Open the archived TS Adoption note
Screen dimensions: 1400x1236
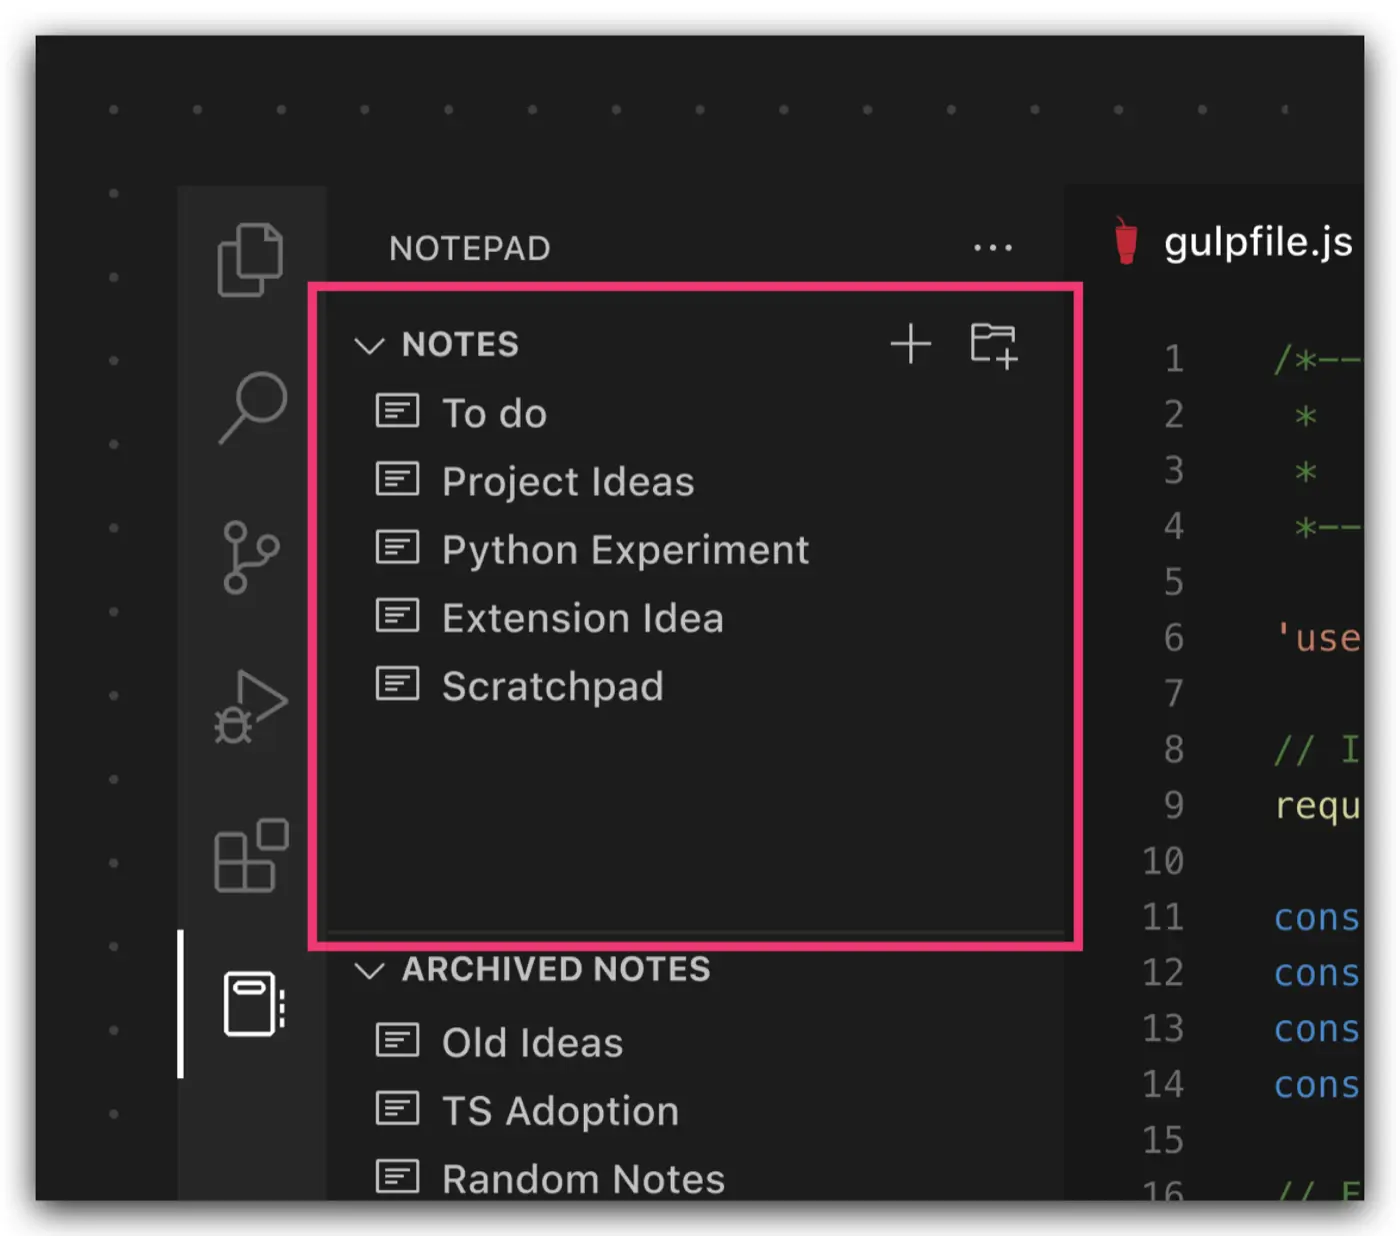[560, 1111]
